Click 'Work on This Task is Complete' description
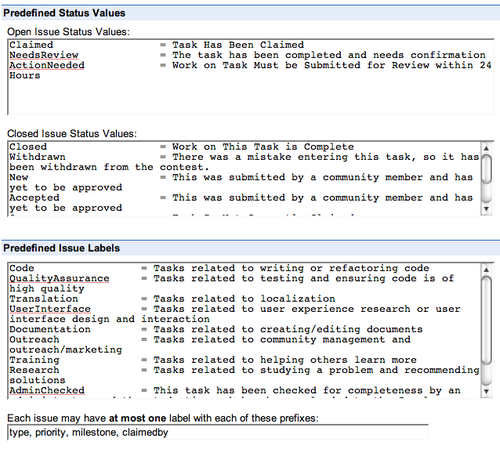 click(263, 147)
